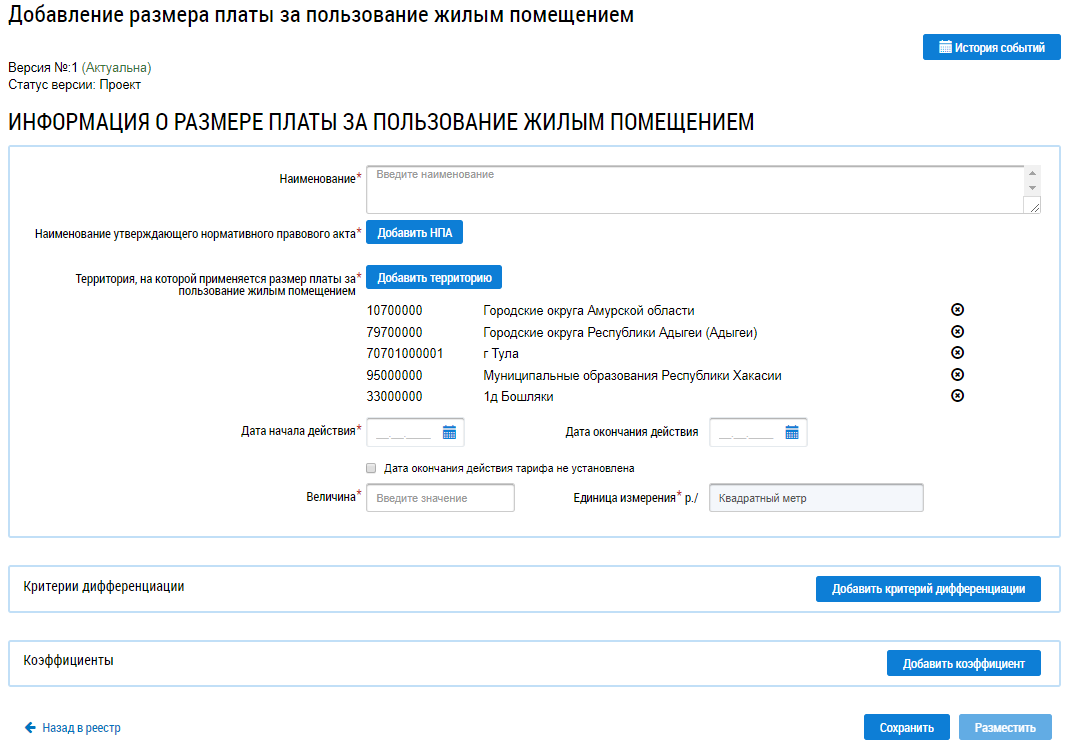Delete the г Тула territory row

[957, 353]
